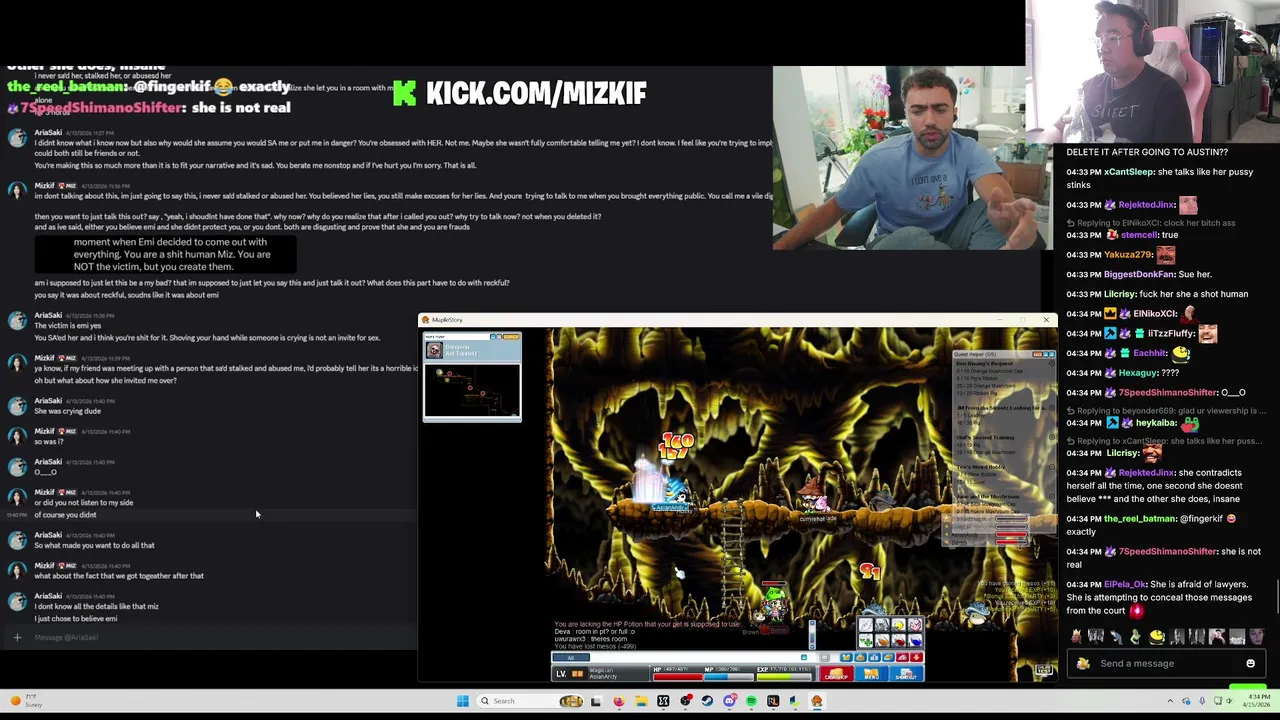
Task: Open the volume tray icon
Action: (x=1229, y=701)
